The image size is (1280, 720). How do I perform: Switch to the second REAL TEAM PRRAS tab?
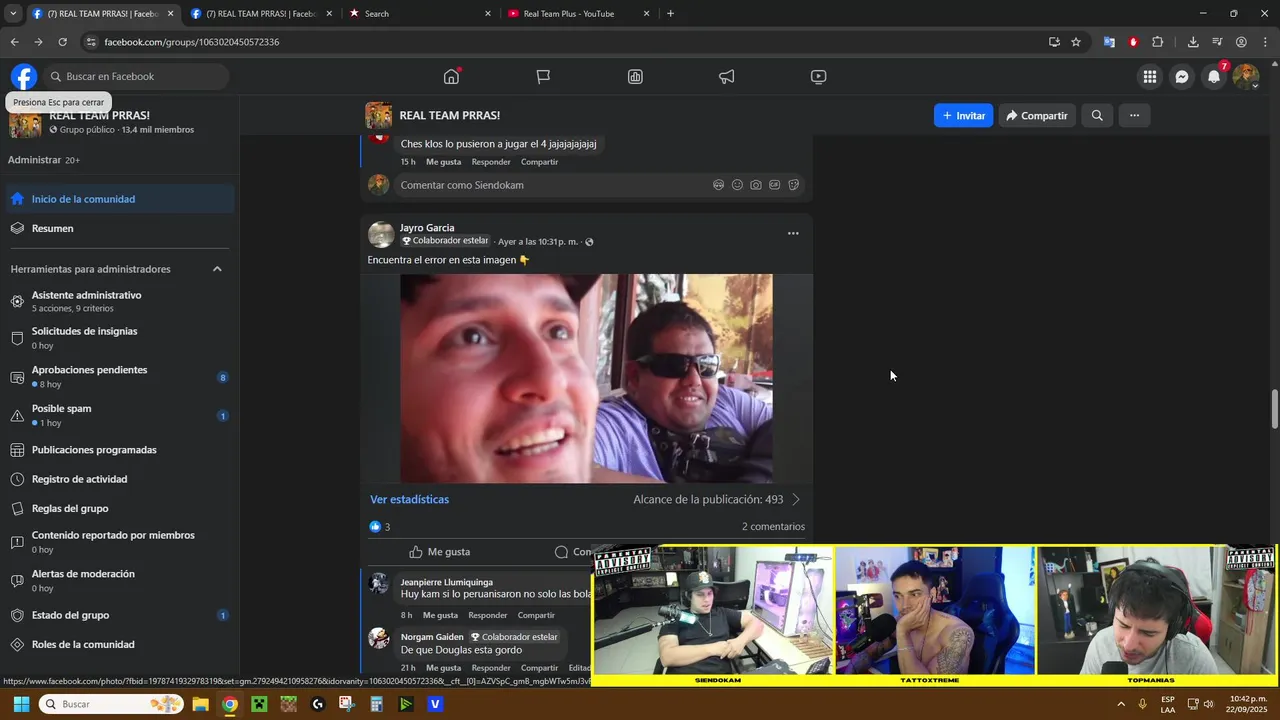260,14
